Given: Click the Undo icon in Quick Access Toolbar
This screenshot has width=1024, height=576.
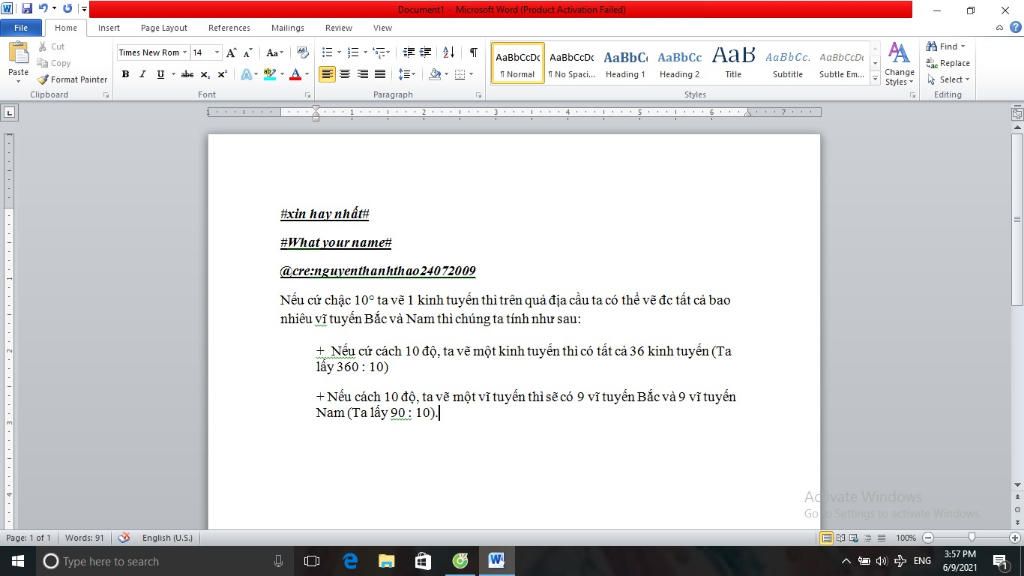Looking at the screenshot, I should [43, 9].
